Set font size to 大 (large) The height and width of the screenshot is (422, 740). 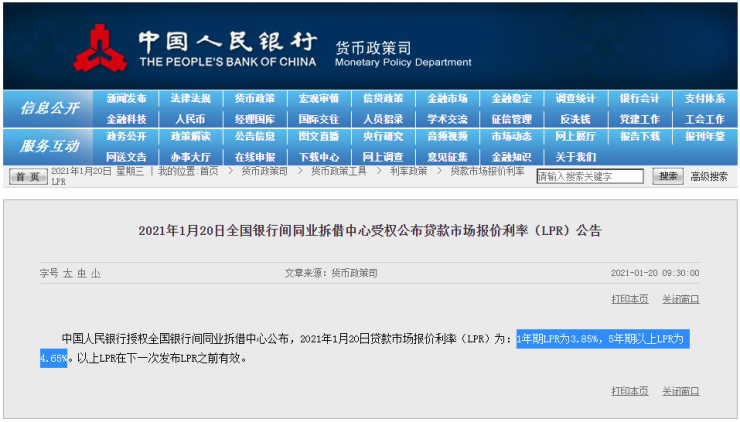68,273
